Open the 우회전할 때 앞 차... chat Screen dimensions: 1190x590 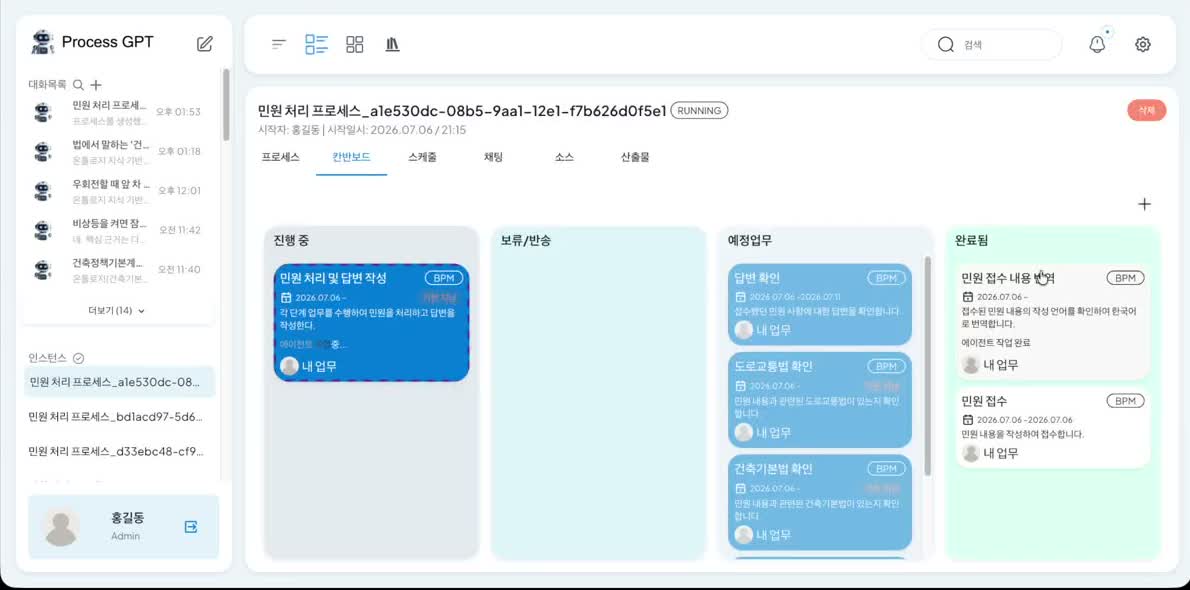pyautogui.click(x=118, y=191)
